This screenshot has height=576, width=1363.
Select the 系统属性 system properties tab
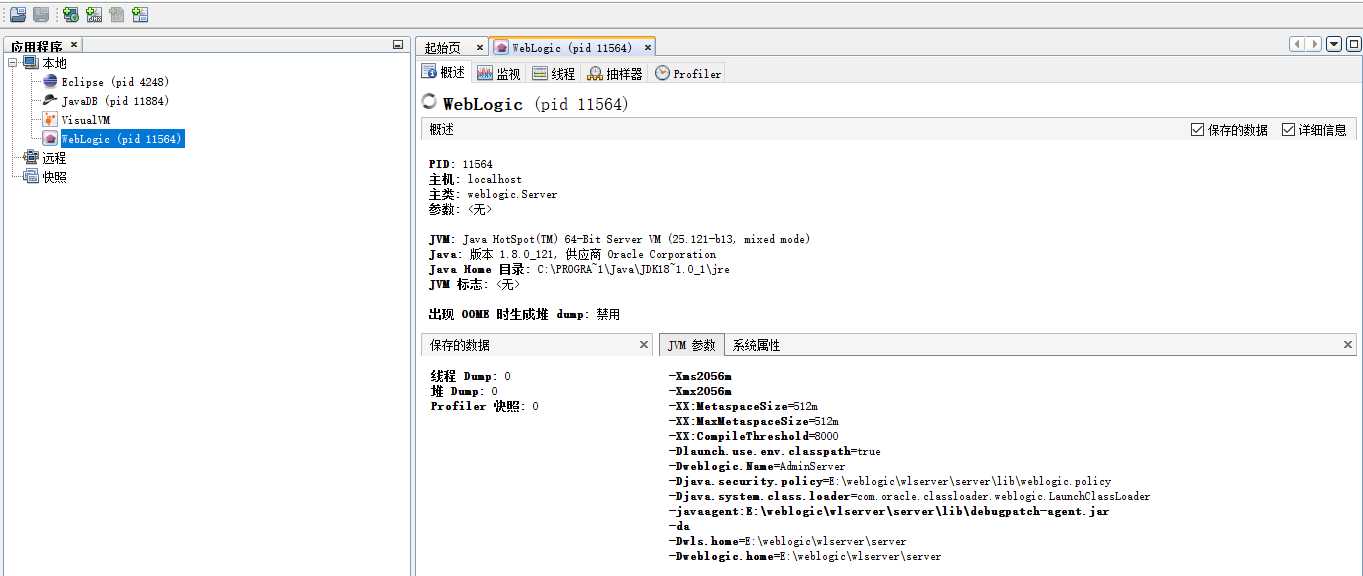[756, 345]
